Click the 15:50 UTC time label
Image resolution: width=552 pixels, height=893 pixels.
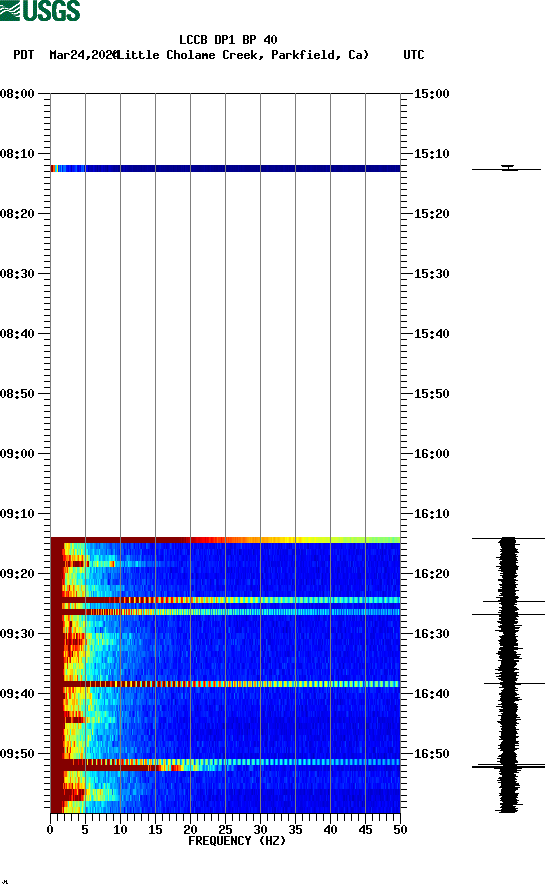[x=431, y=394]
